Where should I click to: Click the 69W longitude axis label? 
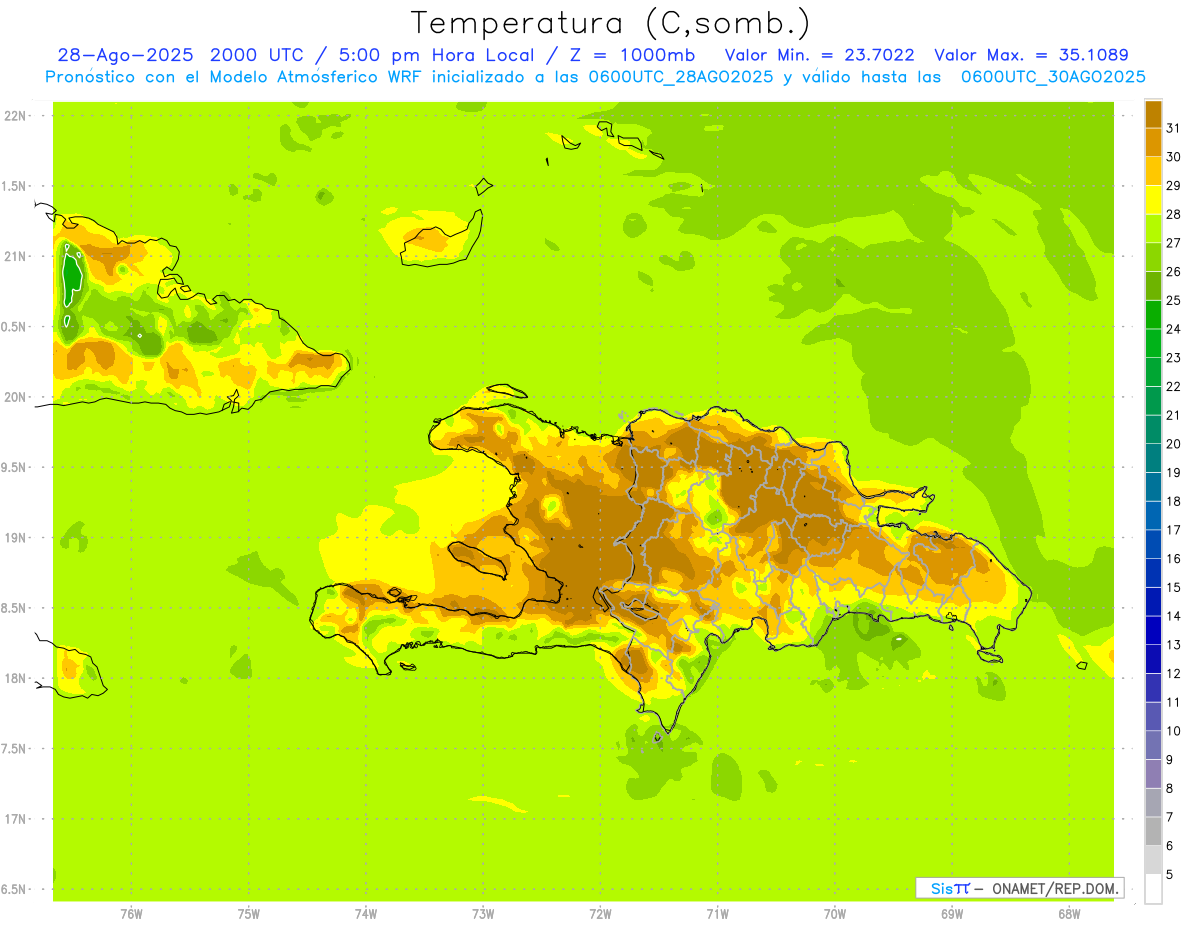[952, 914]
